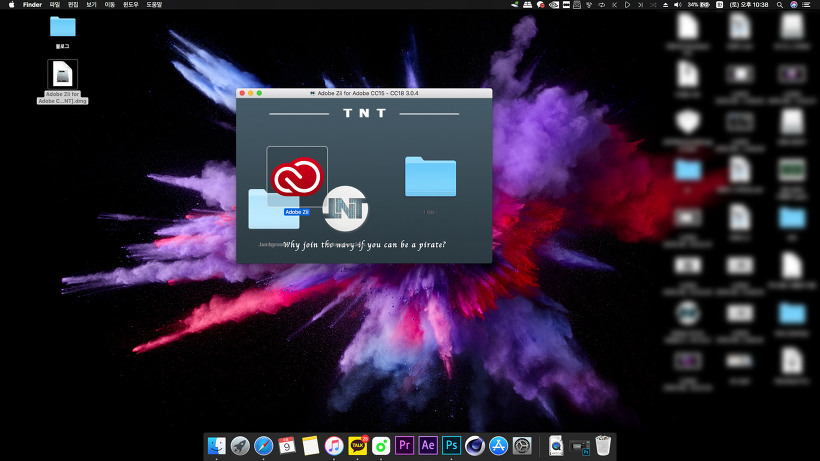Click the 'Adobe Zii' highlighted label
Screen dimensions: 820x461
[x=297, y=212]
